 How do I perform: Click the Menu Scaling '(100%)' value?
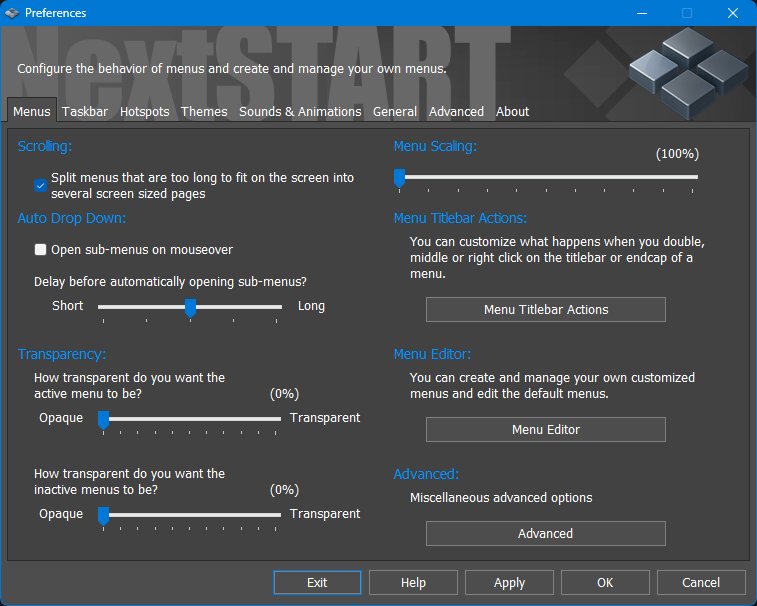[677, 154]
